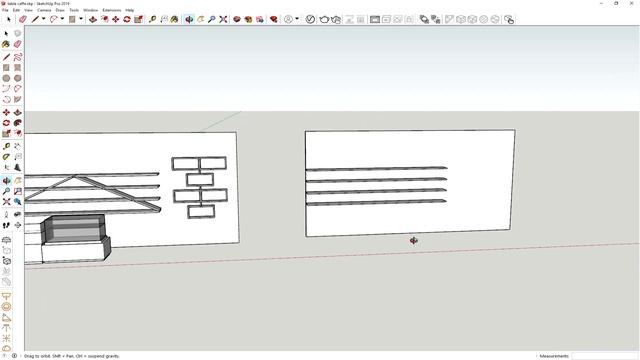The width and height of the screenshot is (640, 360).
Task: Select the Line tool in left toolbar
Action: click(x=6, y=57)
